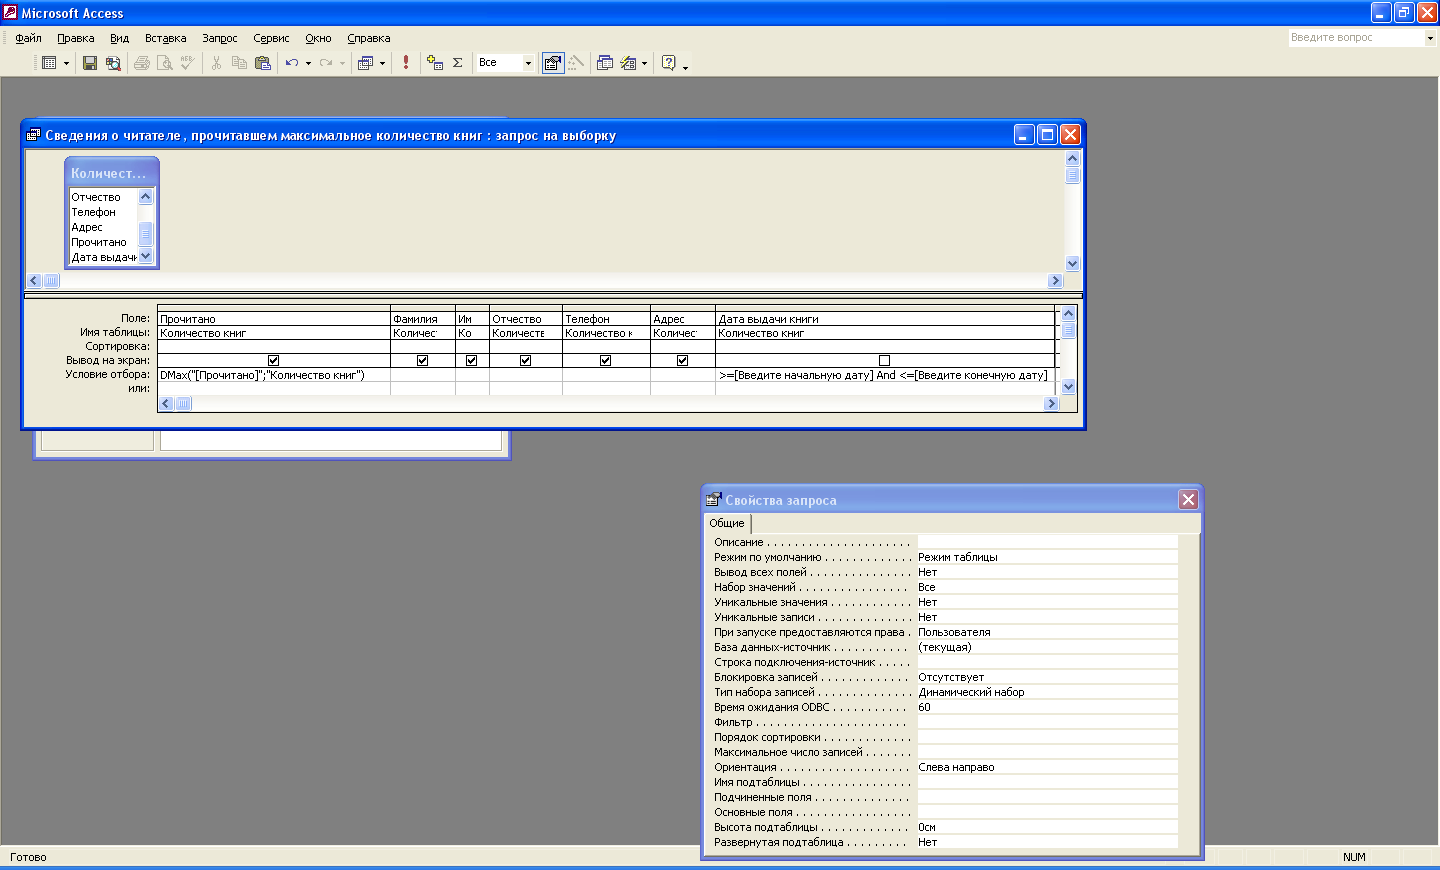Viewport: 1440px width, 870px height.
Task: Uncheck Show box for Прочитано field
Action: click(273, 360)
